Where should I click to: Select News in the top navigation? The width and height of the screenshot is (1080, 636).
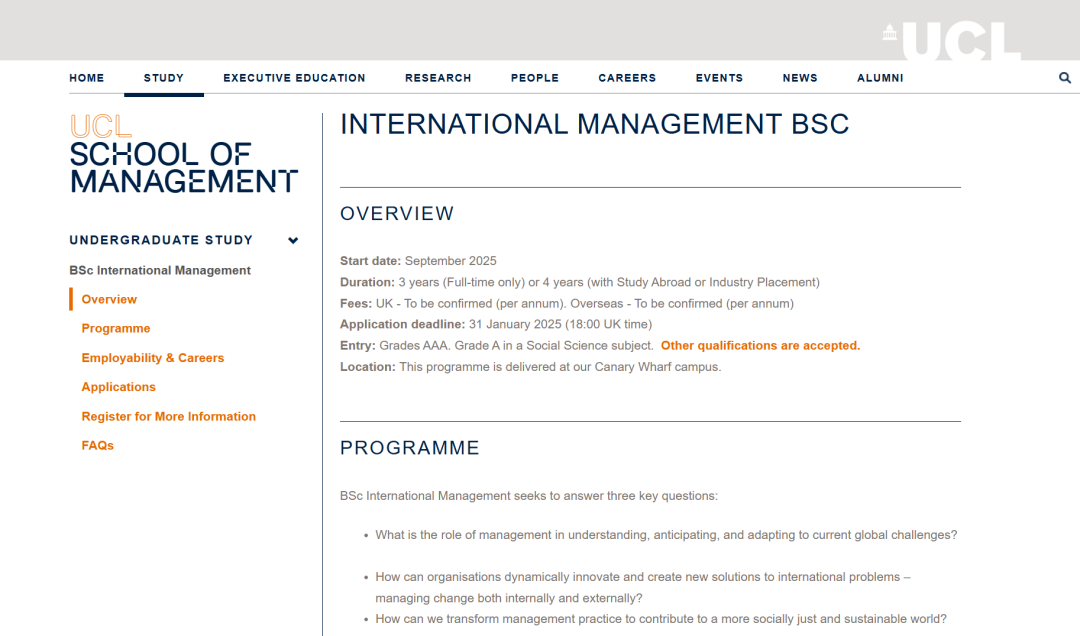[x=800, y=78]
